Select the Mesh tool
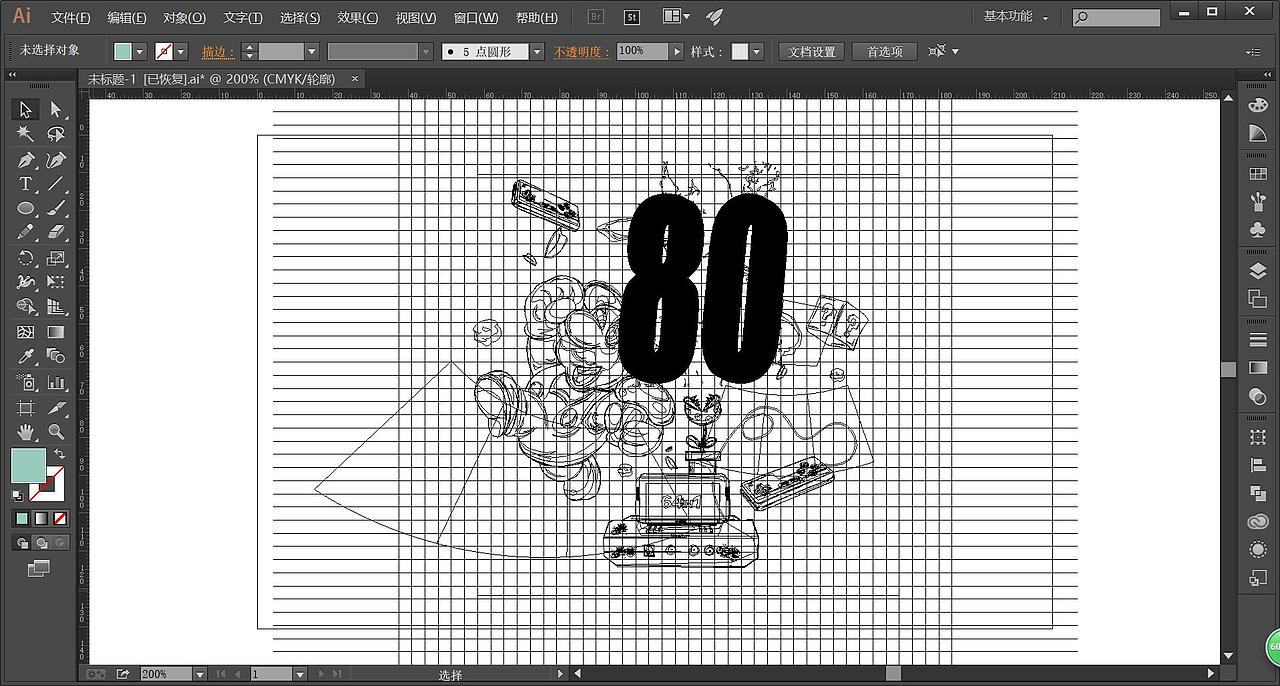 [26, 332]
